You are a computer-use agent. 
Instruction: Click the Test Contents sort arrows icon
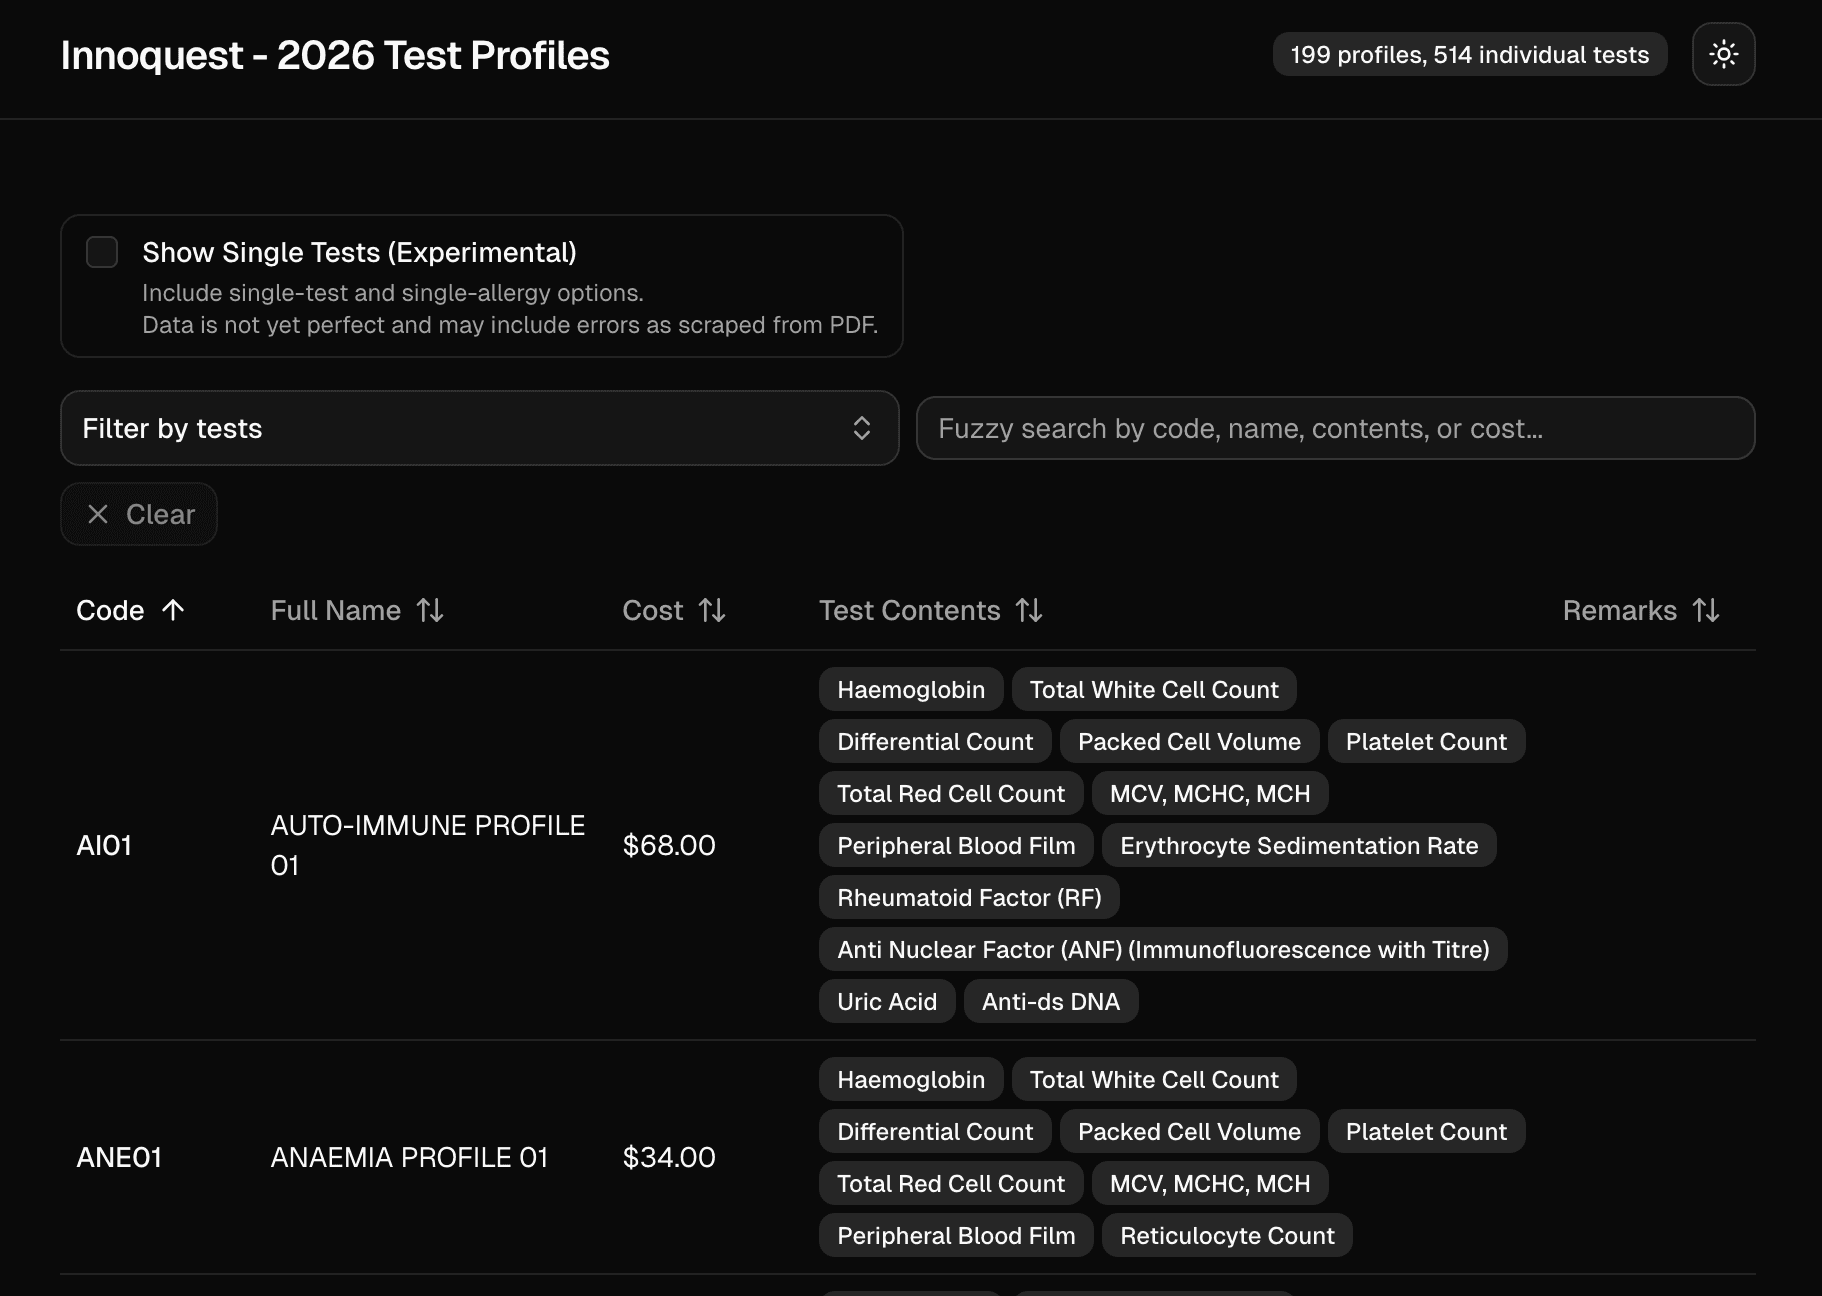click(x=1029, y=610)
